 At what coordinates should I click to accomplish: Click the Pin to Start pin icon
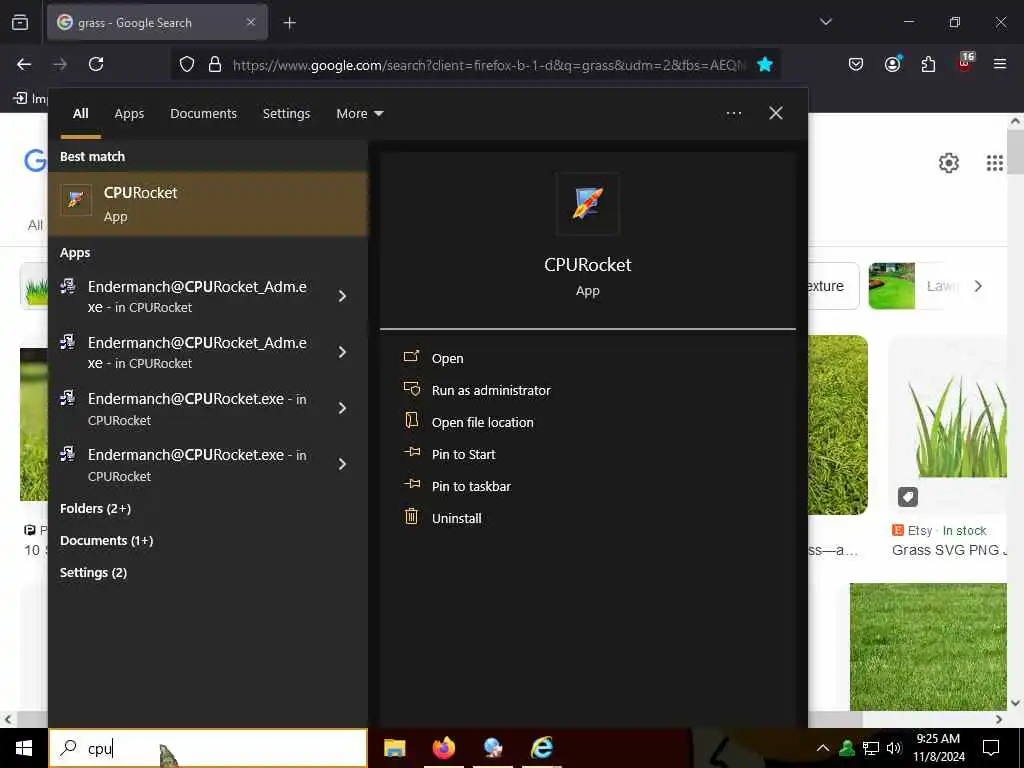coord(411,451)
